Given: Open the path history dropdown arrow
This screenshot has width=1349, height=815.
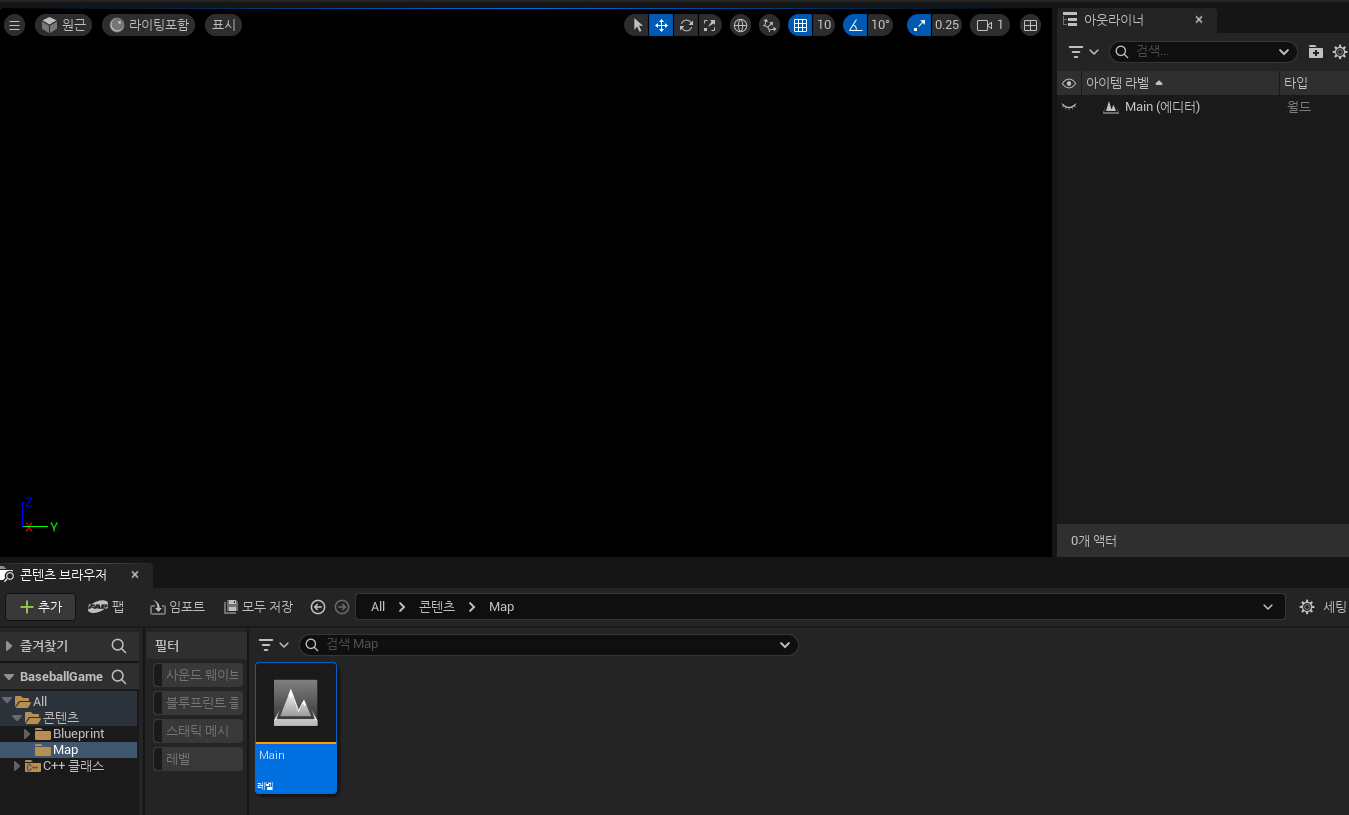Looking at the screenshot, I should point(1270,607).
